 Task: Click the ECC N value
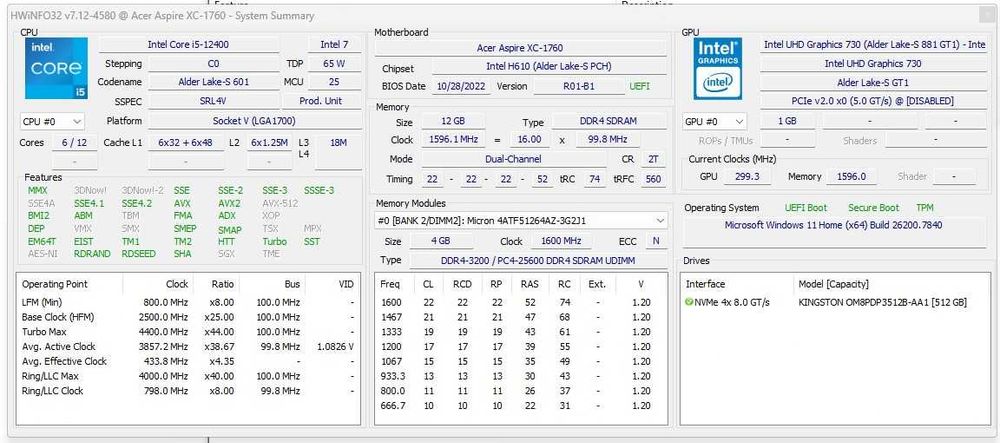coord(655,242)
